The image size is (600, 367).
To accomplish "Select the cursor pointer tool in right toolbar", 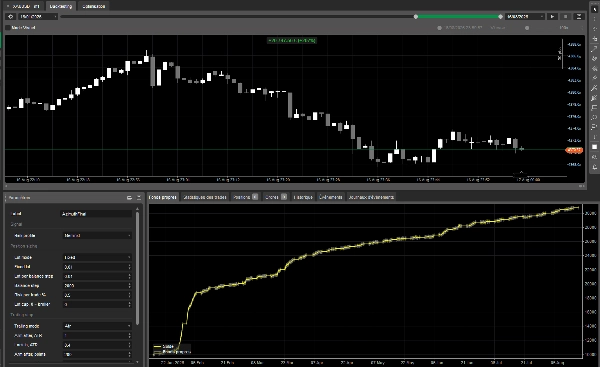I will point(595,9).
